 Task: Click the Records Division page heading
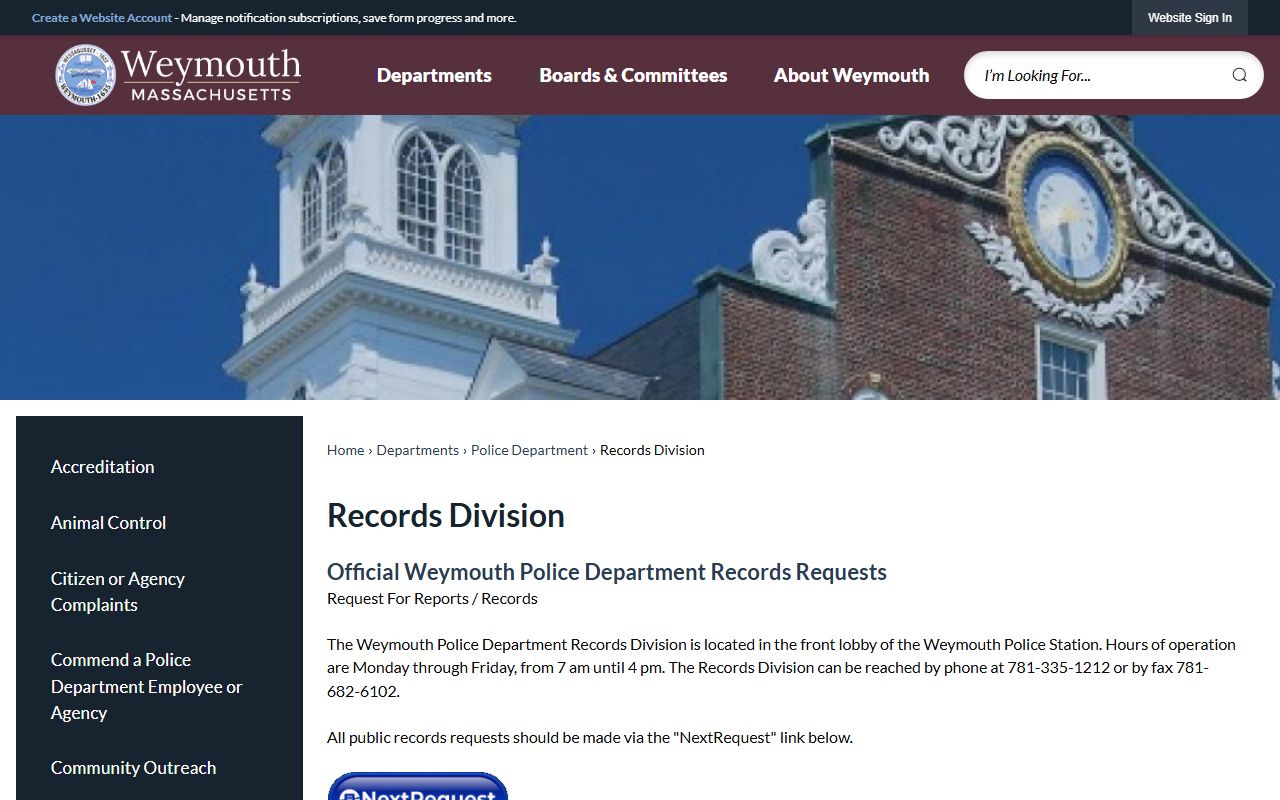pos(446,515)
